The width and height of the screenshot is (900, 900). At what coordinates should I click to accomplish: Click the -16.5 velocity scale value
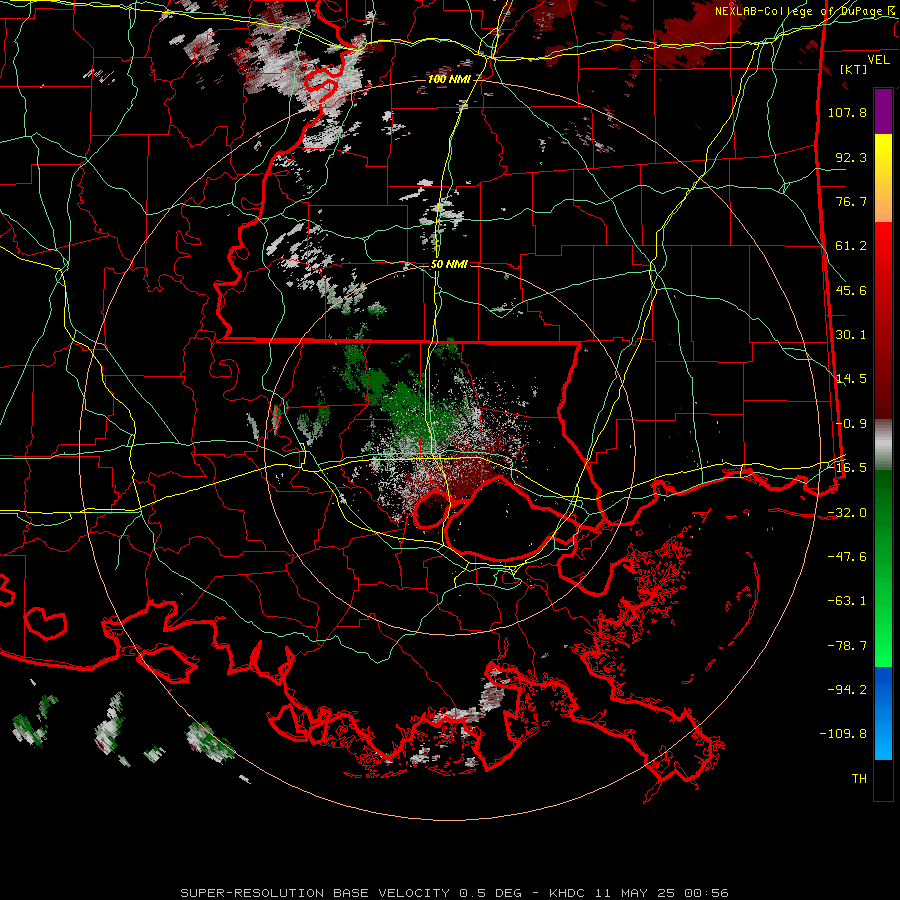tap(847, 468)
